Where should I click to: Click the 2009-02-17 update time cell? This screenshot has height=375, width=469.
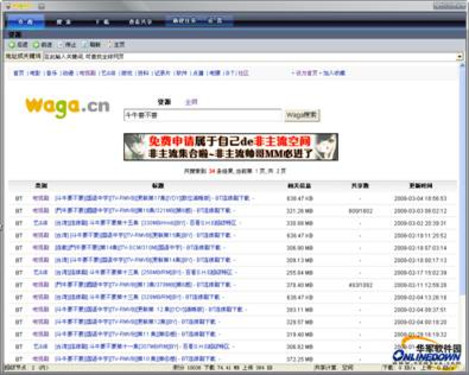[420, 273]
